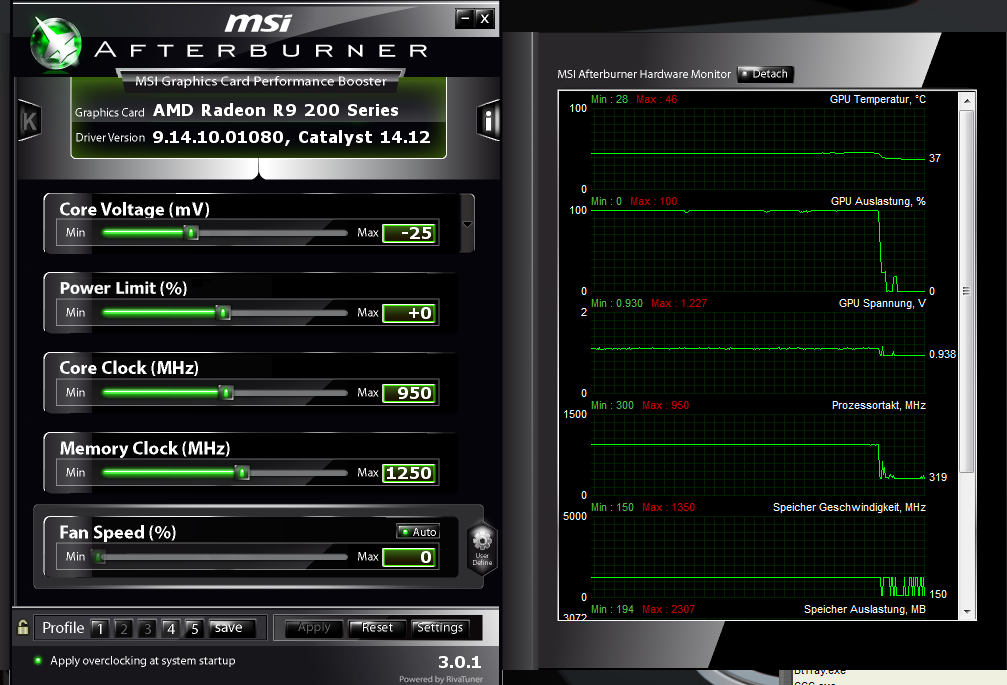Open Kombustor via the K side button
The width and height of the screenshot is (1007, 685).
point(30,121)
